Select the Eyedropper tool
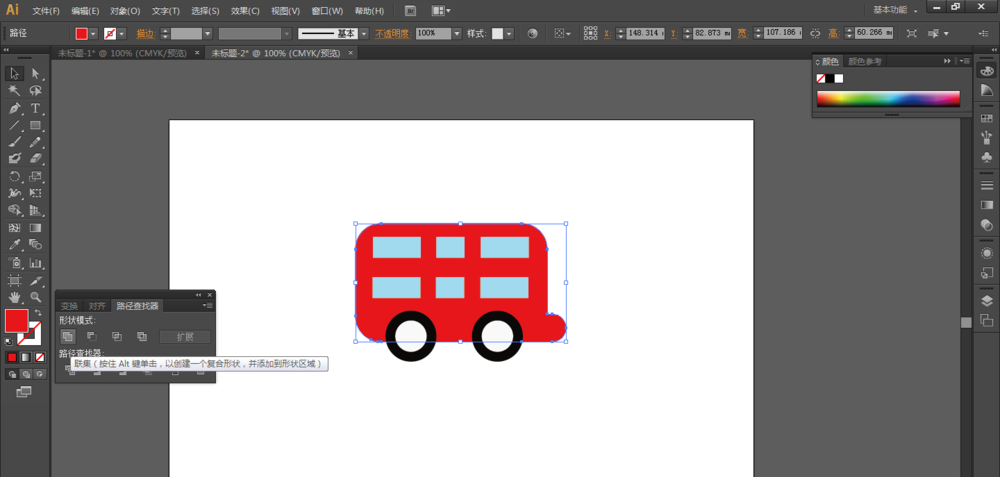1000x477 pixels. click(15, 244)
